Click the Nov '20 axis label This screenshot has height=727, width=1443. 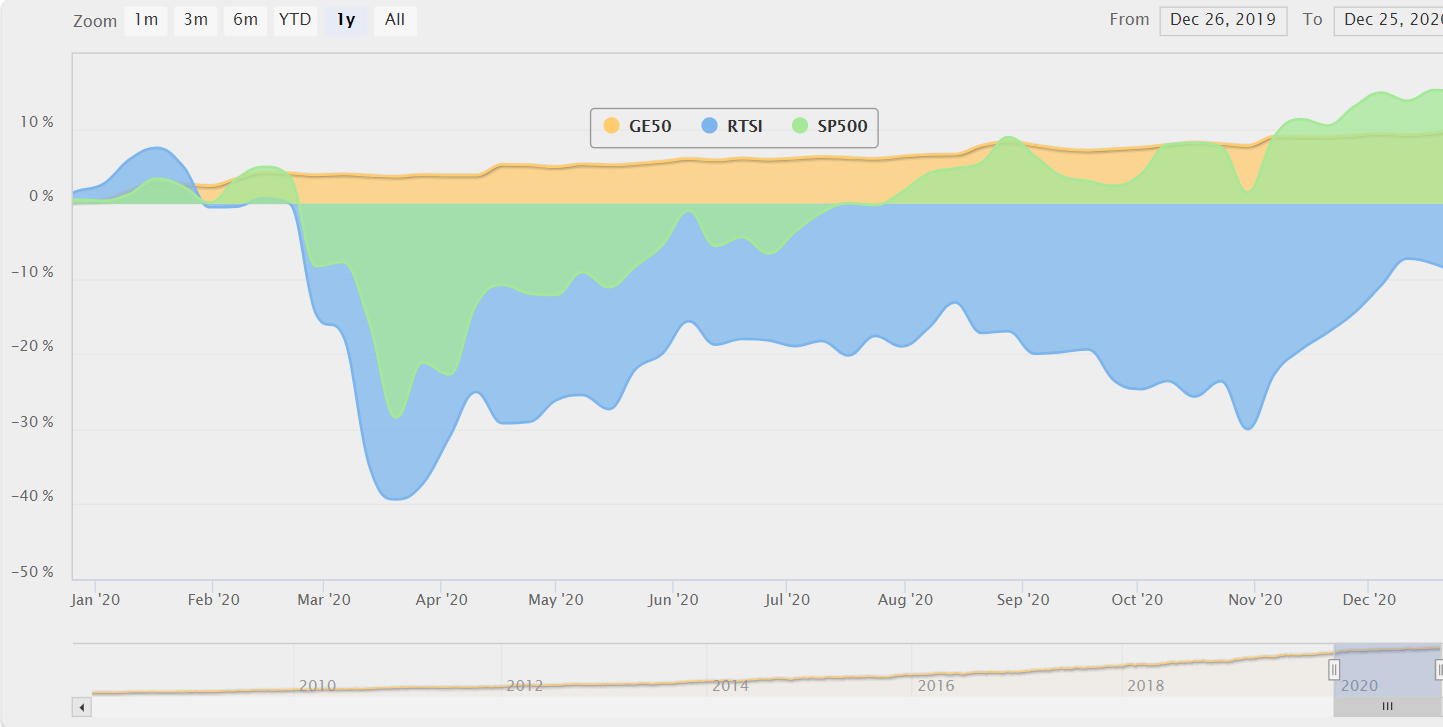pyautogui.click(x=1255, y=600)
